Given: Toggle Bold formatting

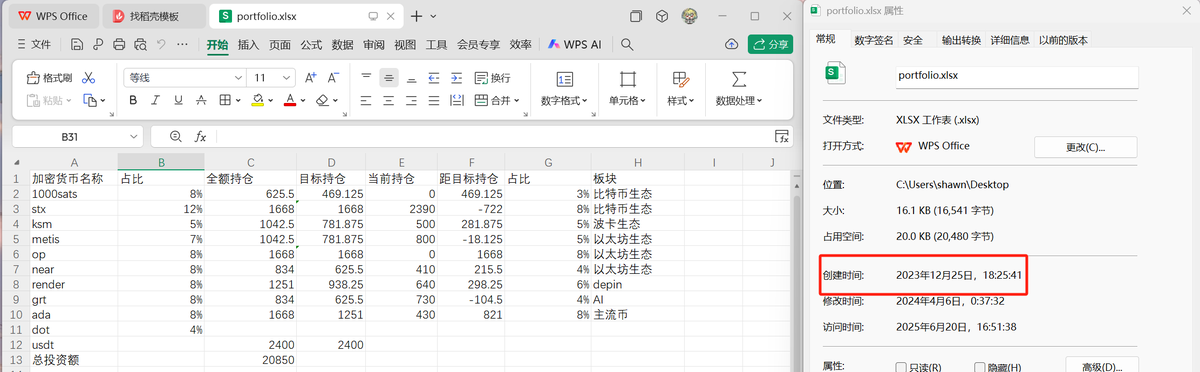Looking at the screenshot, I should [x=132, y=100].
